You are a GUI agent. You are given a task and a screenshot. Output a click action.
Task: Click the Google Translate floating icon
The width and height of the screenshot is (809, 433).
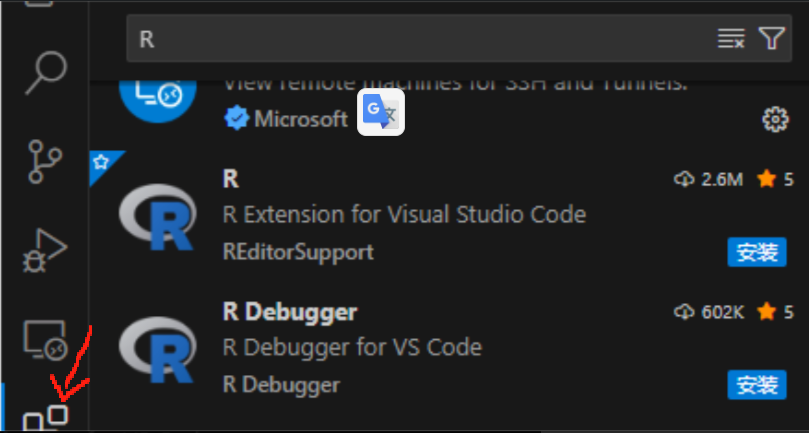381,112
